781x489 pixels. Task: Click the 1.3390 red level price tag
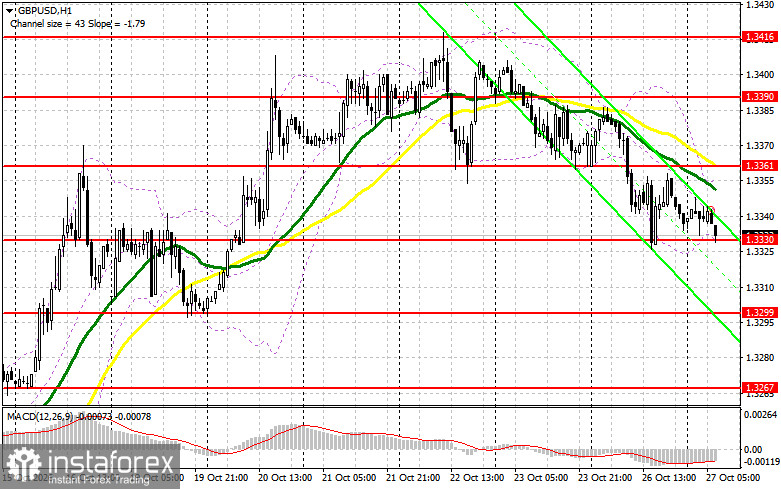coord(760,96)
